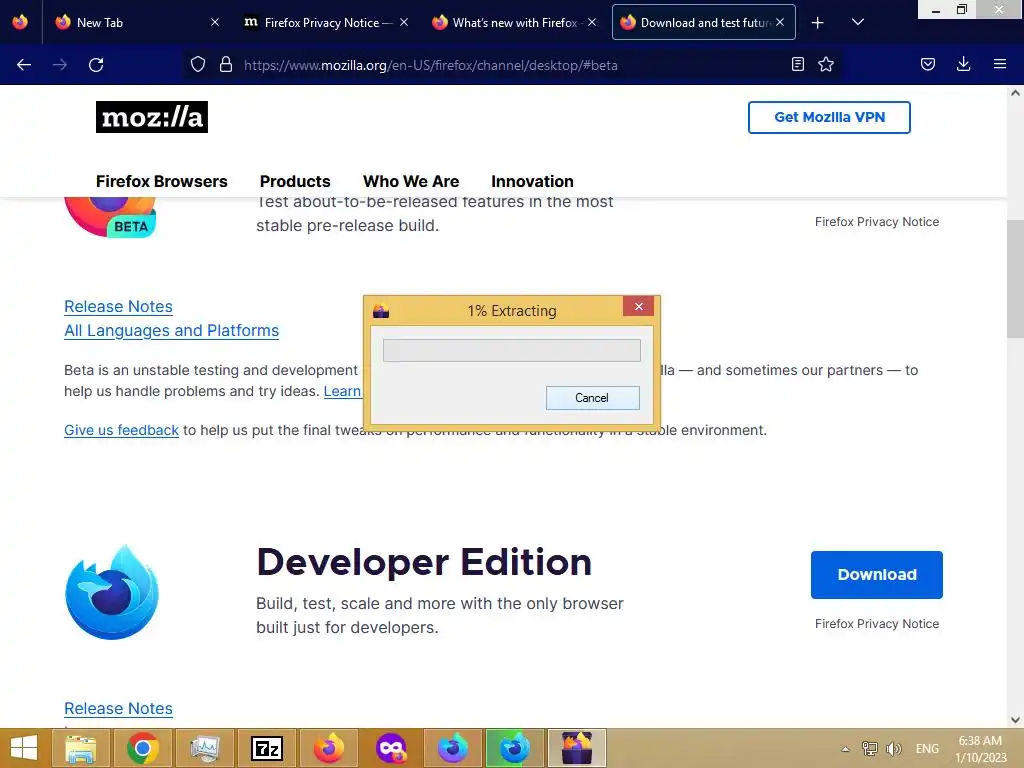Switch to the Firefox Privacy Notice tab
Viewport: 1024px width, 768px height.
(x=325, y=22)
